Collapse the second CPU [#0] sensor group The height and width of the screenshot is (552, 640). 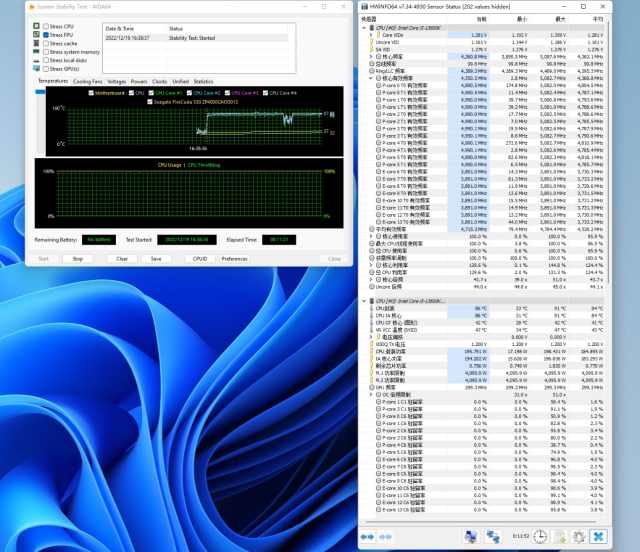364,301
